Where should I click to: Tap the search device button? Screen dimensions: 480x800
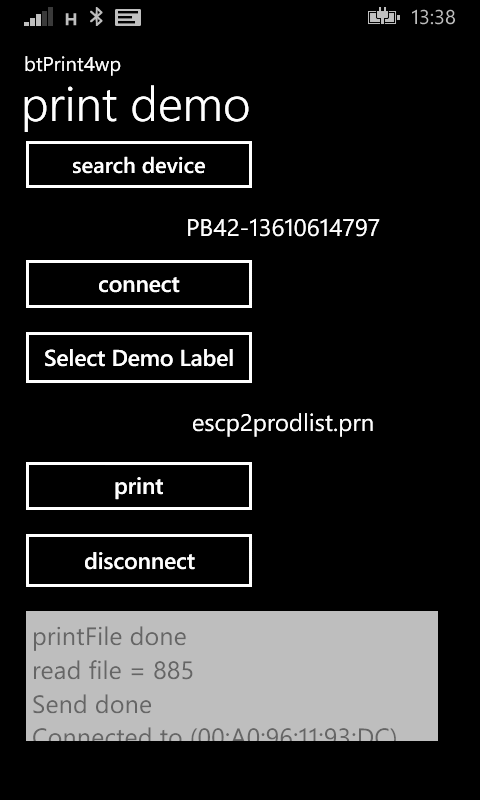click(139, 165)
